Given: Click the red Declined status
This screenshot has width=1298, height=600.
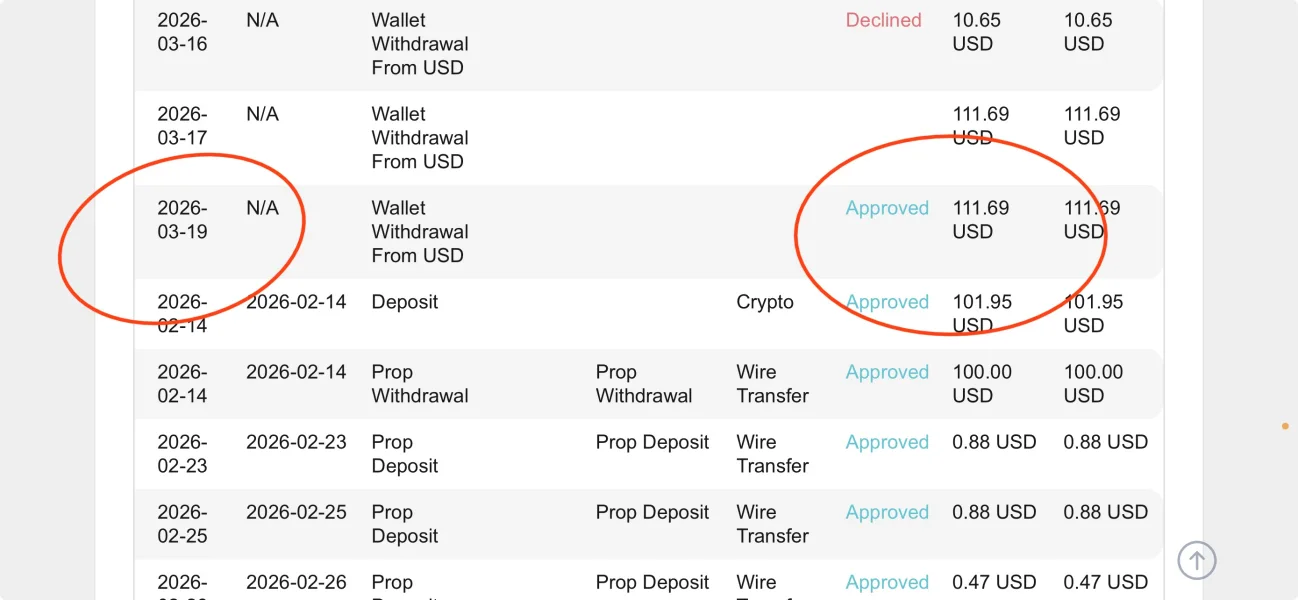Looking at the screenshot, I should pyautogui.click(x=883, y=20).
